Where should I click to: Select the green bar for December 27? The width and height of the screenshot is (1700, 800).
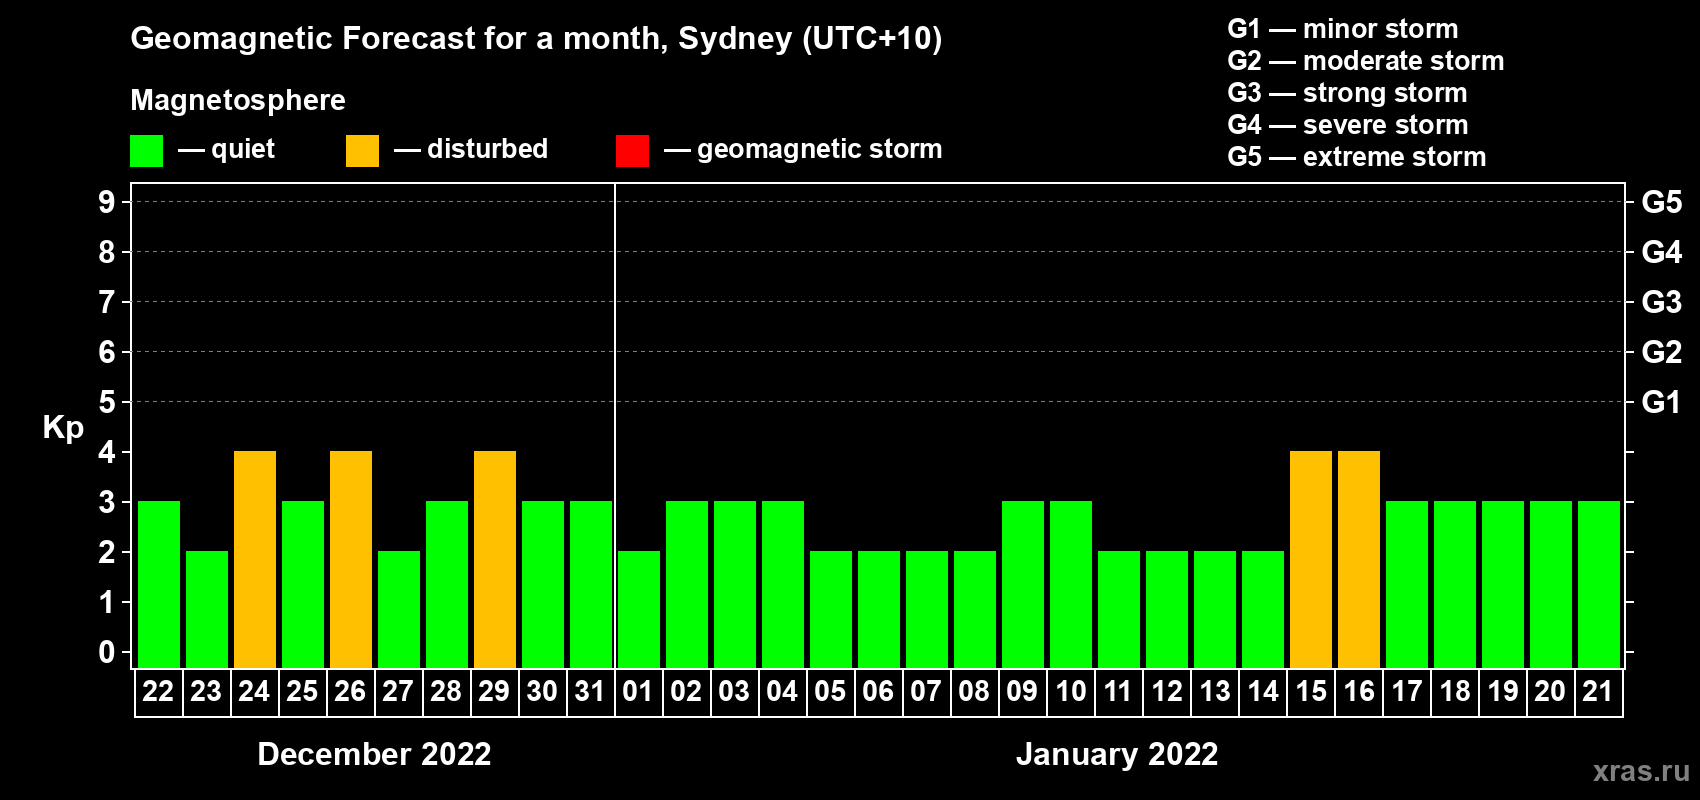point(399,609)
